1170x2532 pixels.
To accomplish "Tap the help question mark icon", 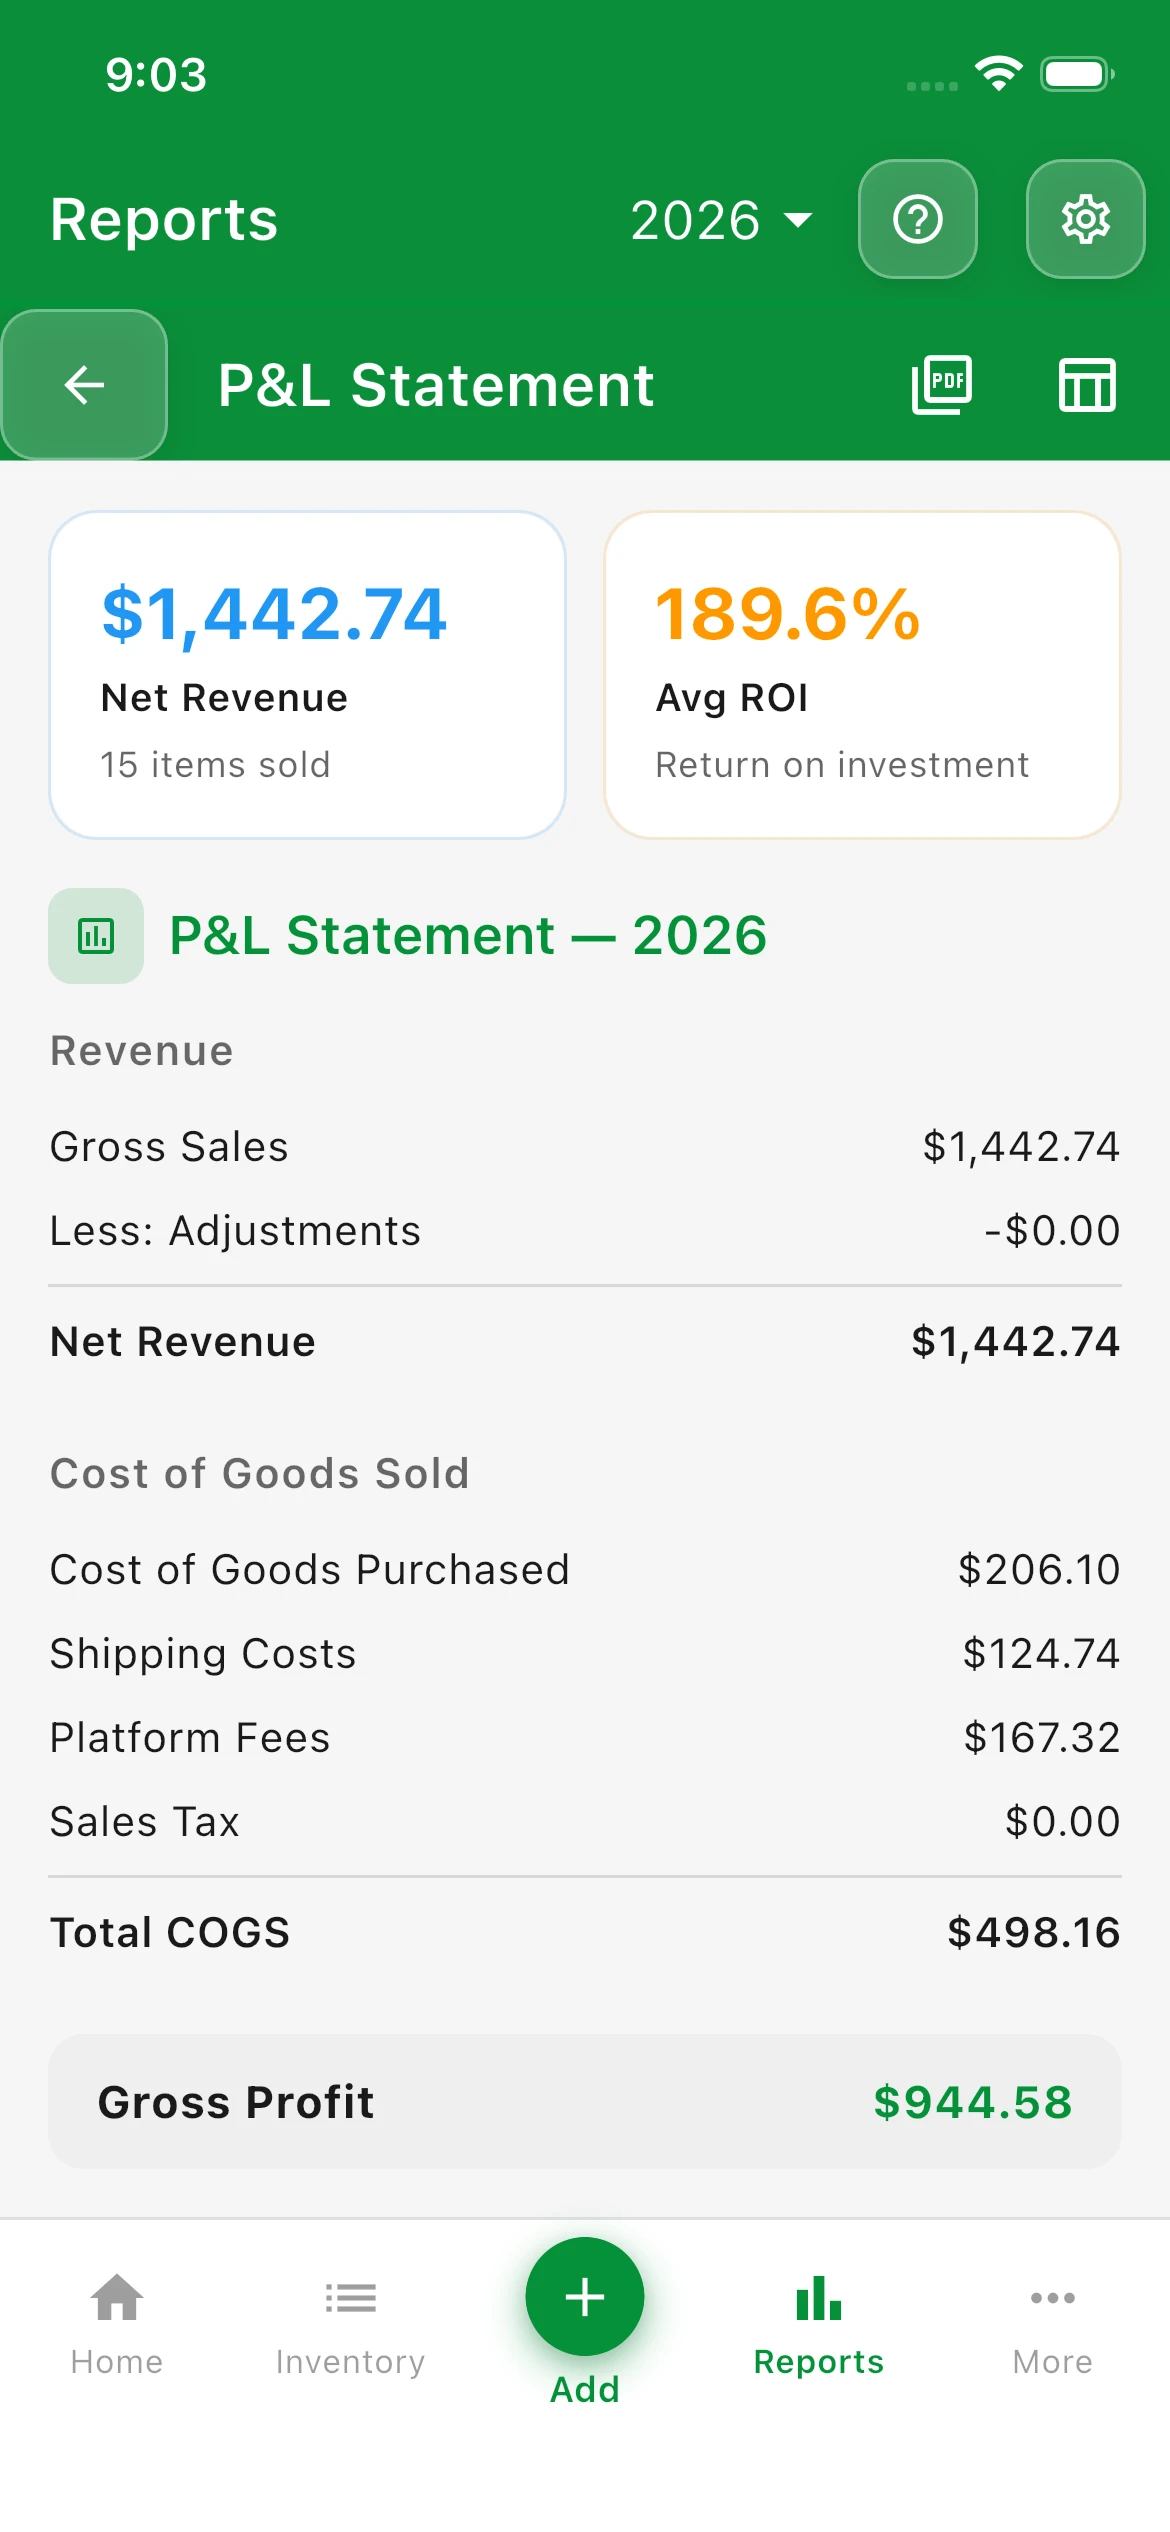I will pos(917,219).
